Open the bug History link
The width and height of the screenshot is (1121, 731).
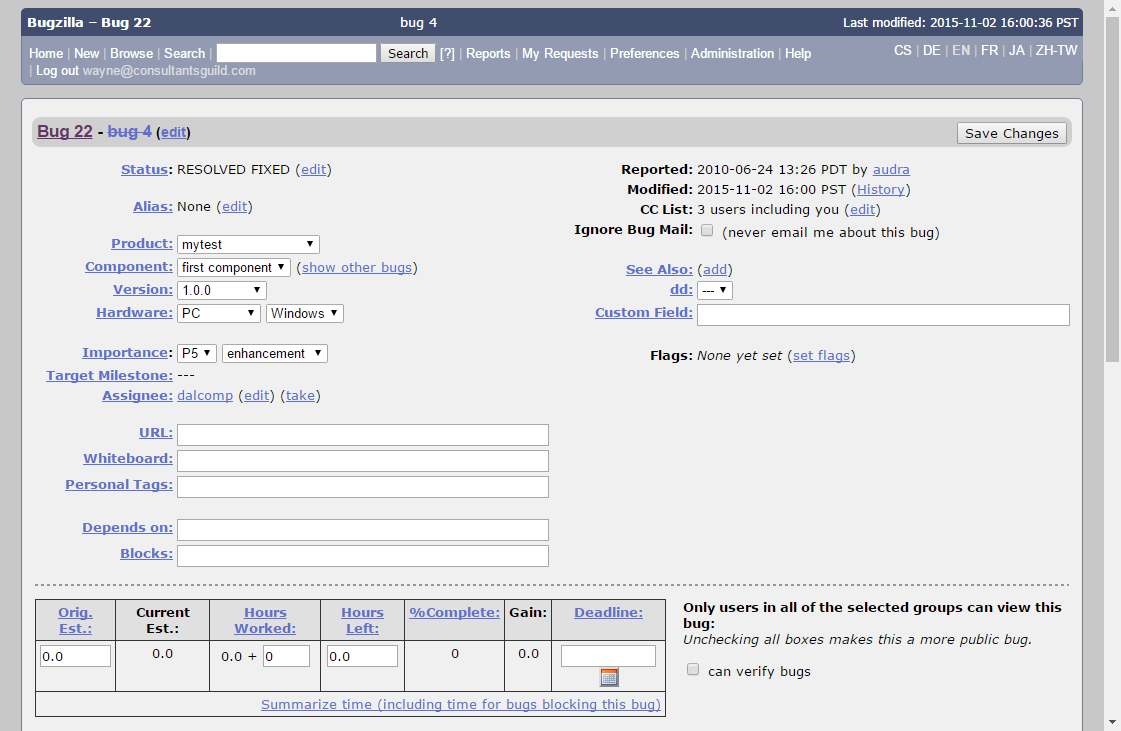click(x=881, y=189)
